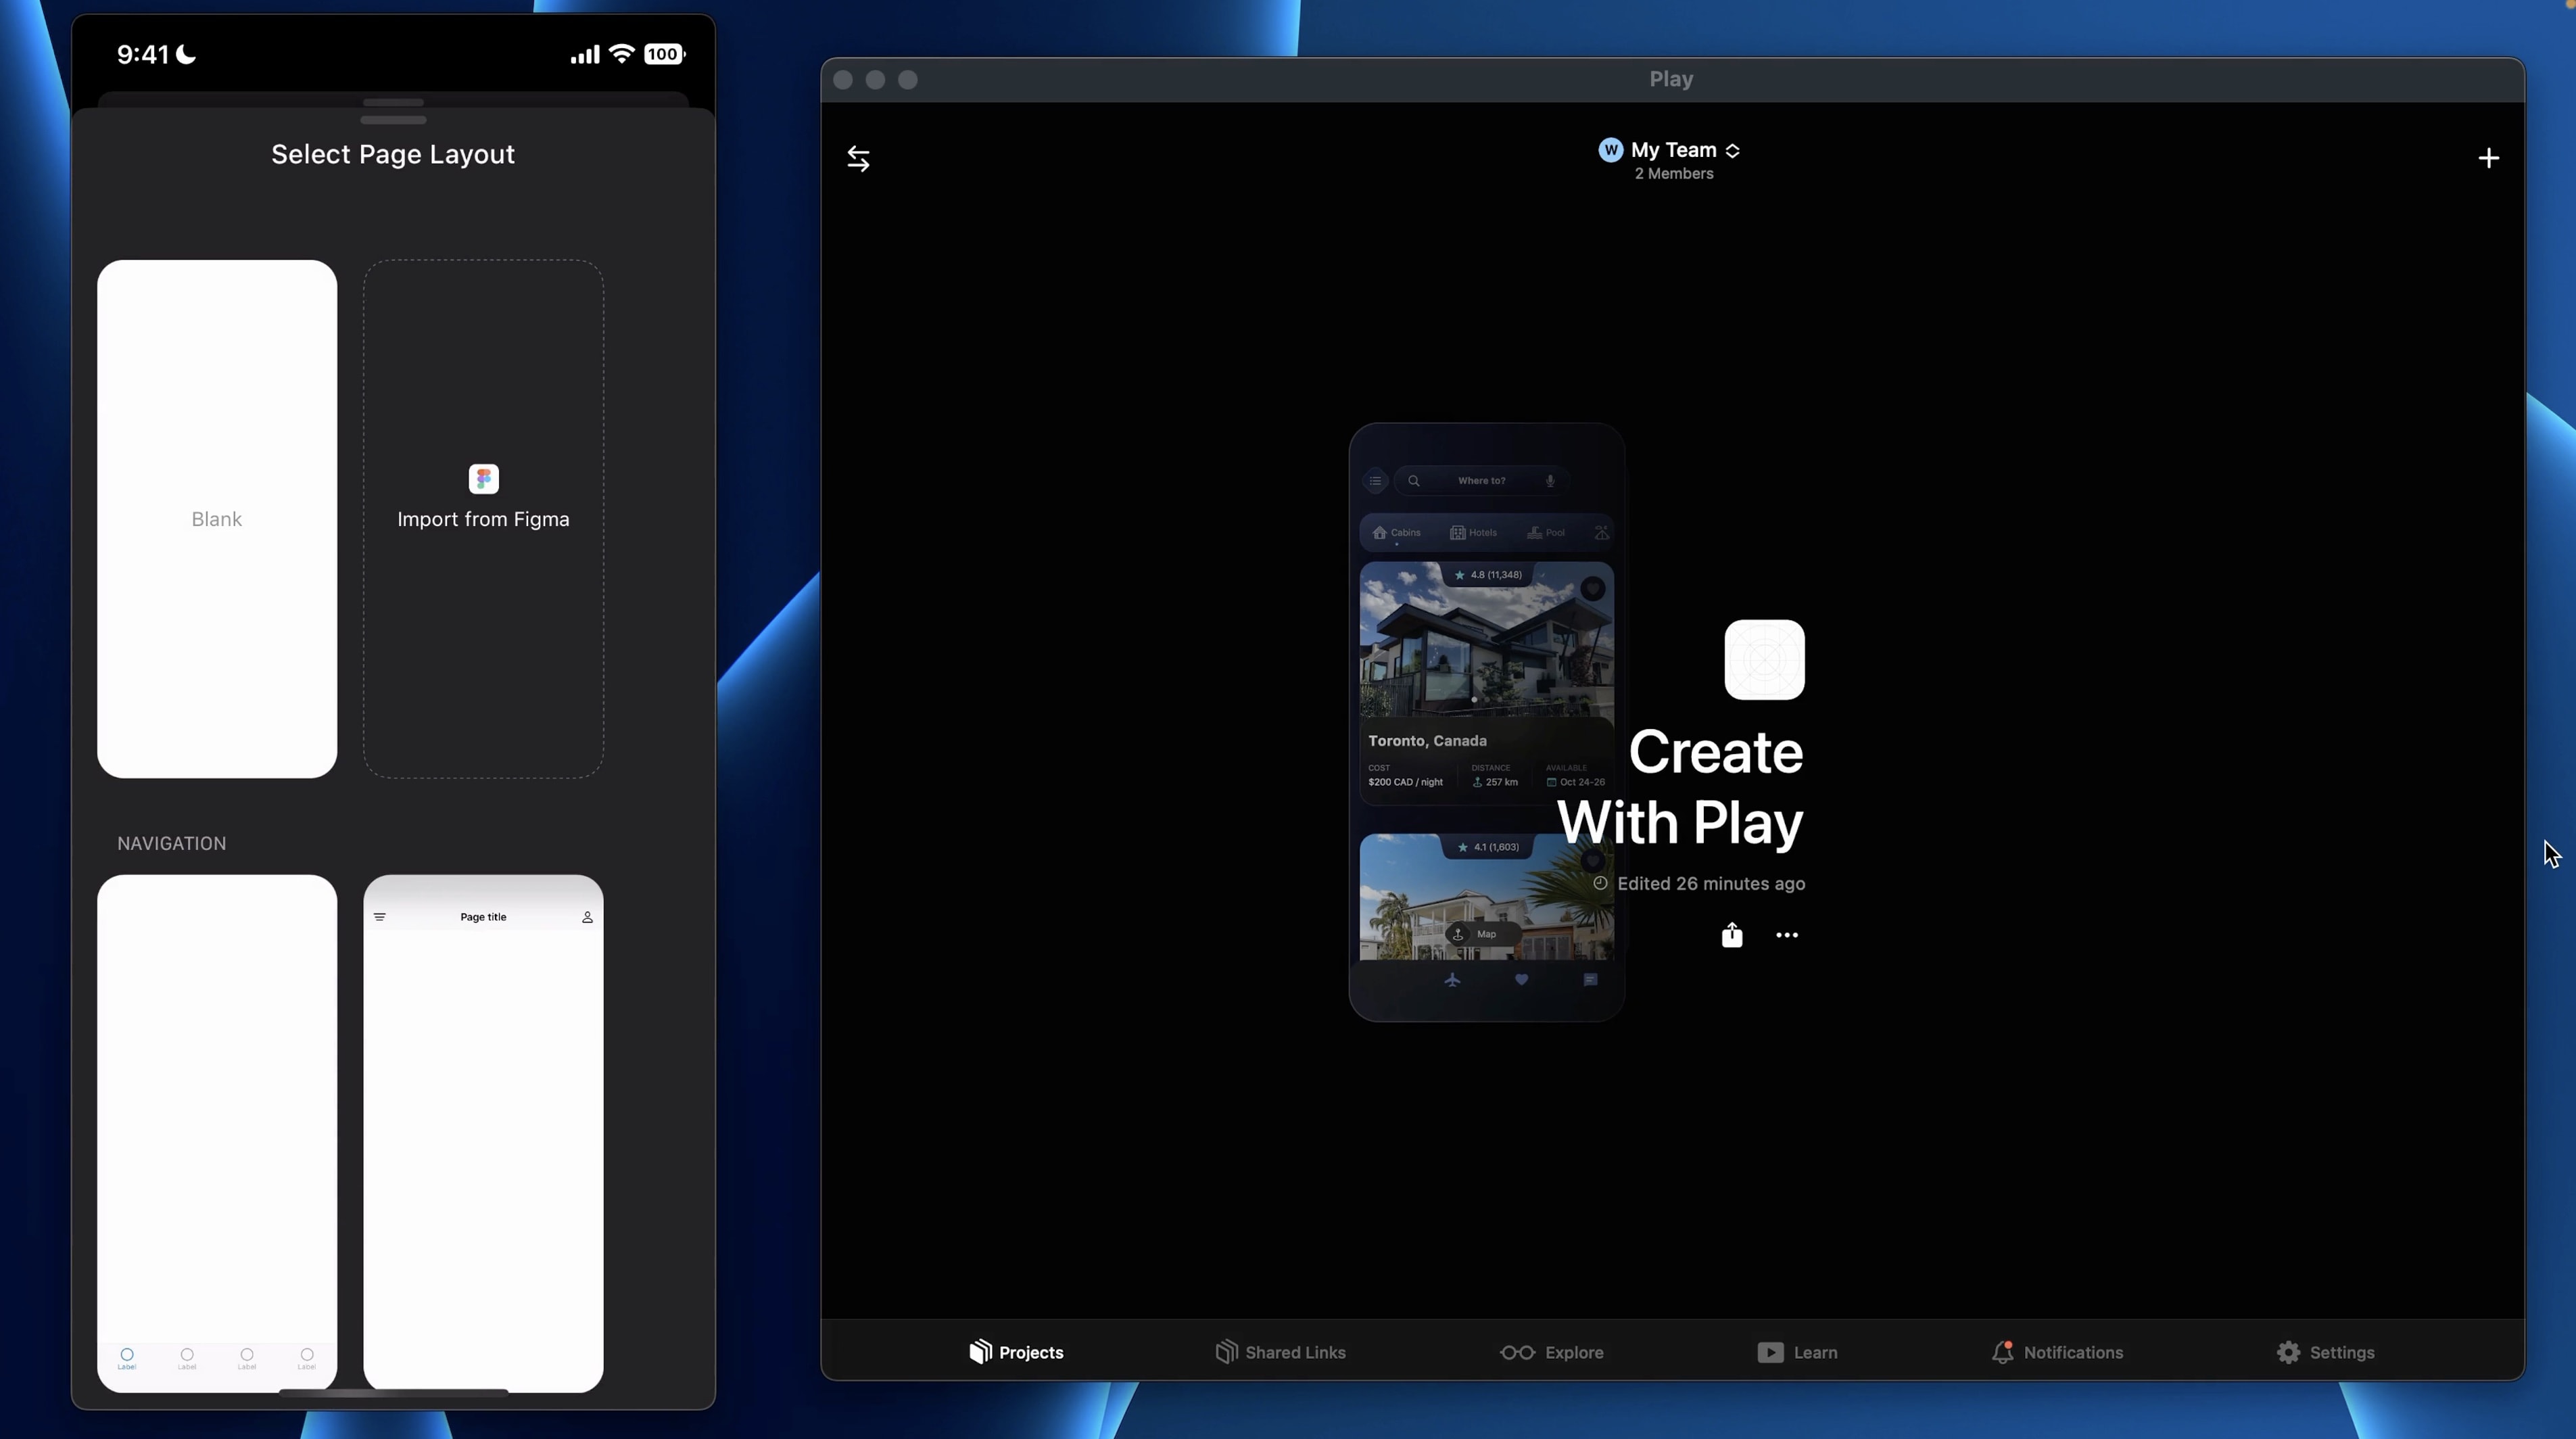Click the Oct 24-26 availability value

[1581, 782]
